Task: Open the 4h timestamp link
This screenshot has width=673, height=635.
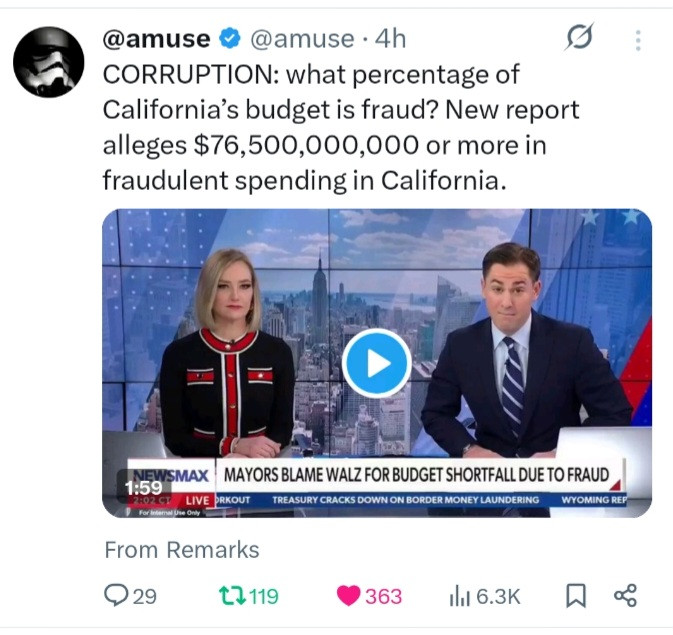Action: click(391, 39)
